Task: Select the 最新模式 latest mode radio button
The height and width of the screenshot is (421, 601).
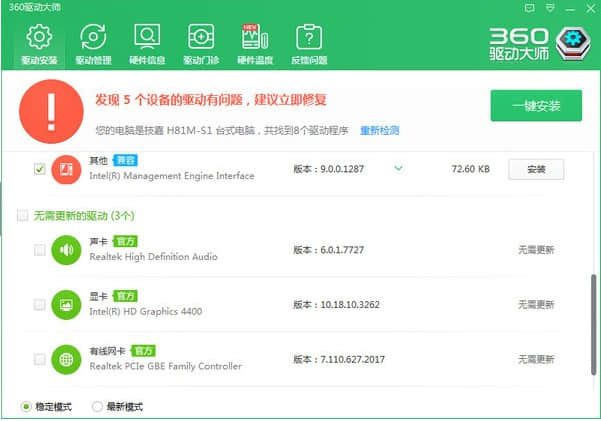Action: pos(97,407)
